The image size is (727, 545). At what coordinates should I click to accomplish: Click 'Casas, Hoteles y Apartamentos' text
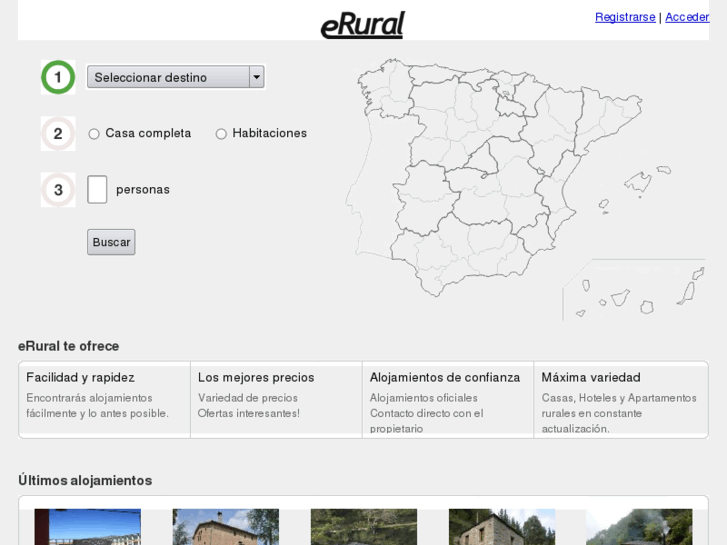click(619, 398)
